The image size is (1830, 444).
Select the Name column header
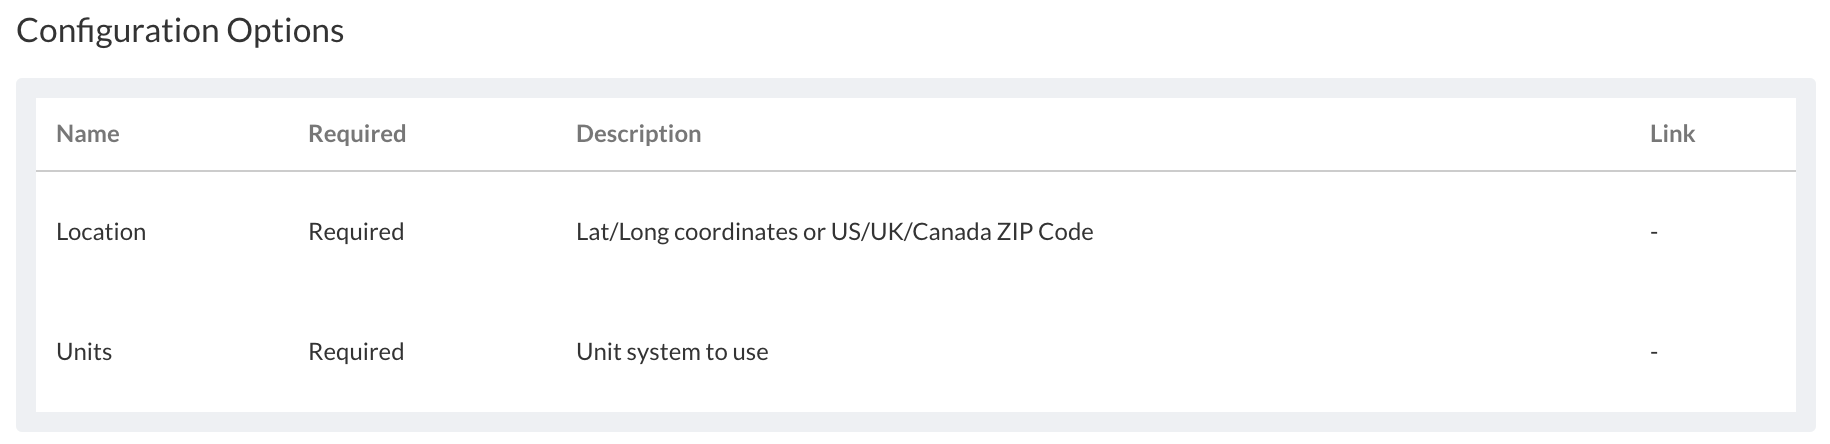88,134
